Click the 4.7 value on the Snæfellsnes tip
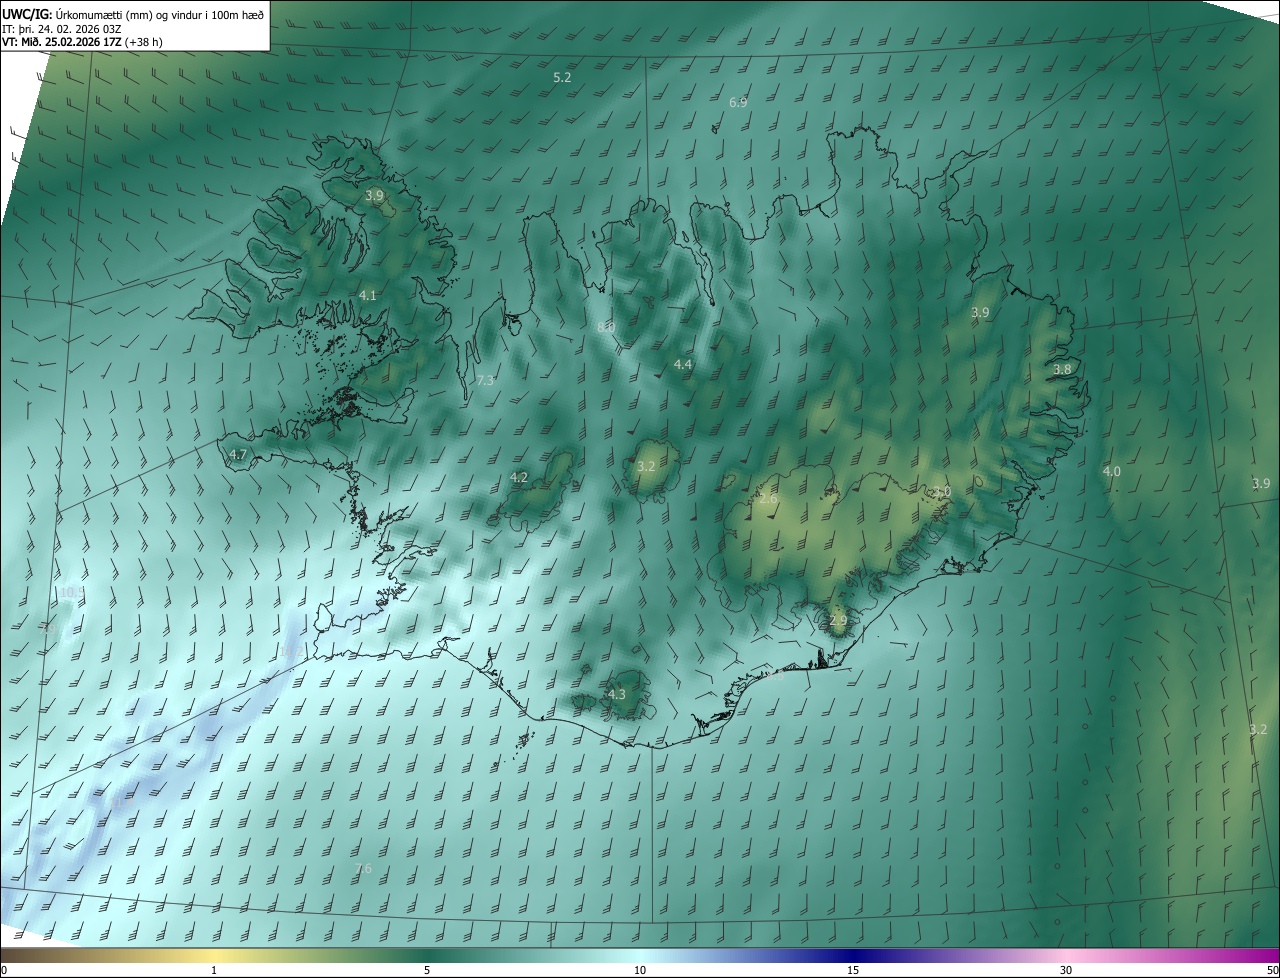The width and height of the screenshot is (1280, 978). 238,454
